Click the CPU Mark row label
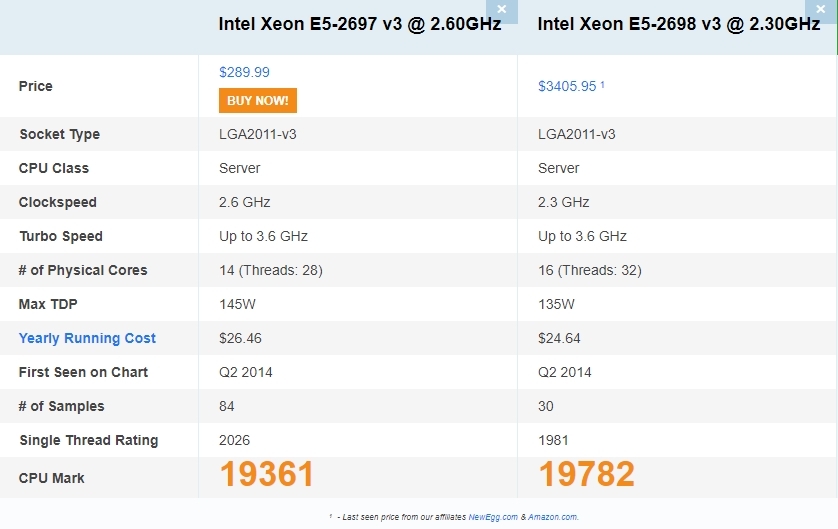This screenshot has width=838, height=529. (52, 478)
